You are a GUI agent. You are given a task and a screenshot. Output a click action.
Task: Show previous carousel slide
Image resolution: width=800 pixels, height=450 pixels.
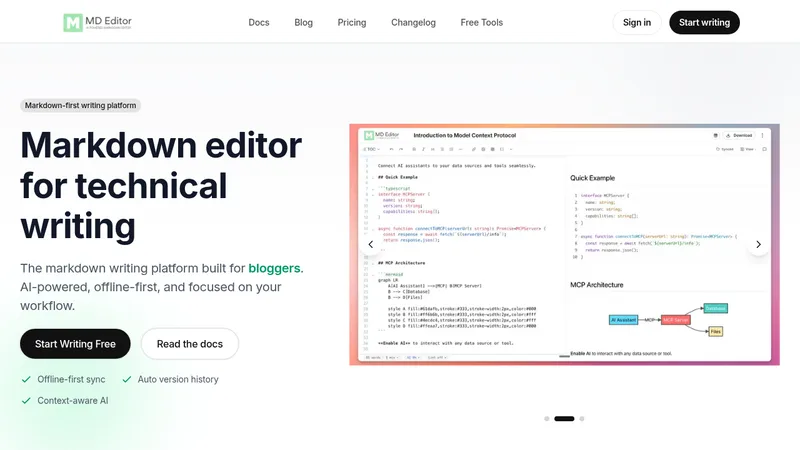coord(371,244)
